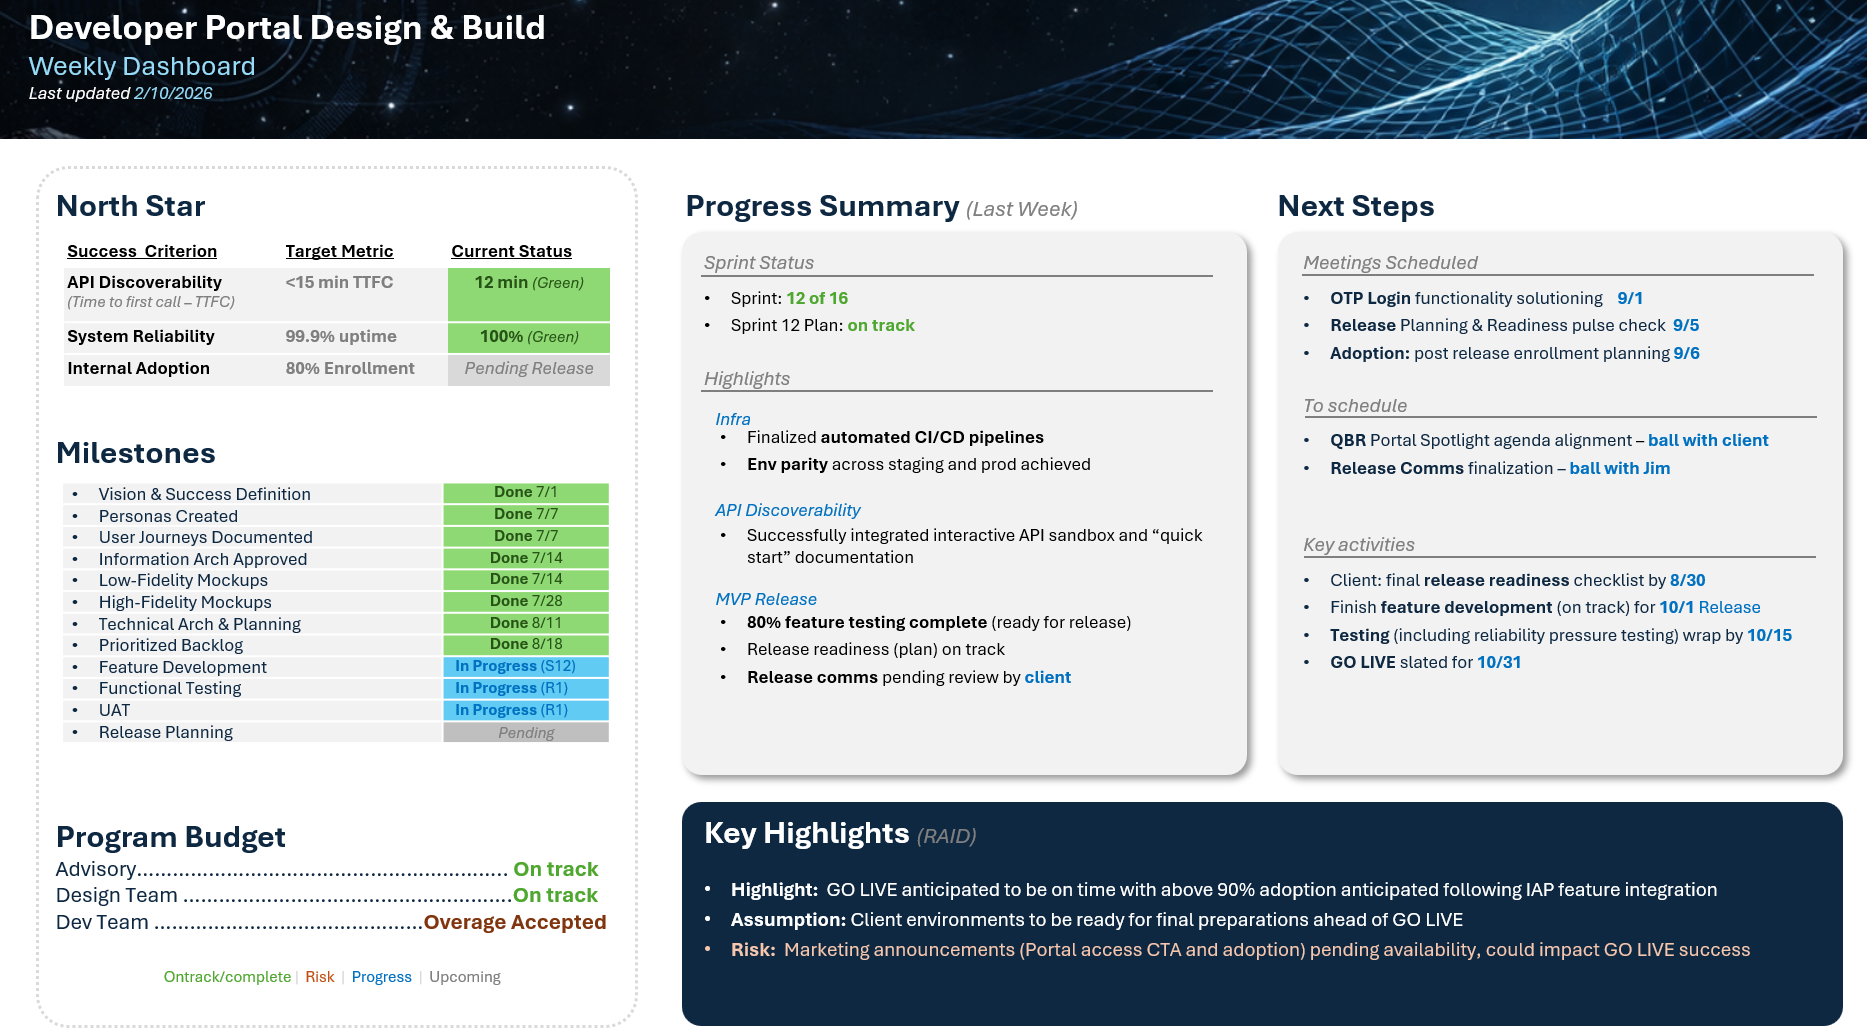
Task: Switch to the Progress Summary section
Action: (x=821, y=207)
